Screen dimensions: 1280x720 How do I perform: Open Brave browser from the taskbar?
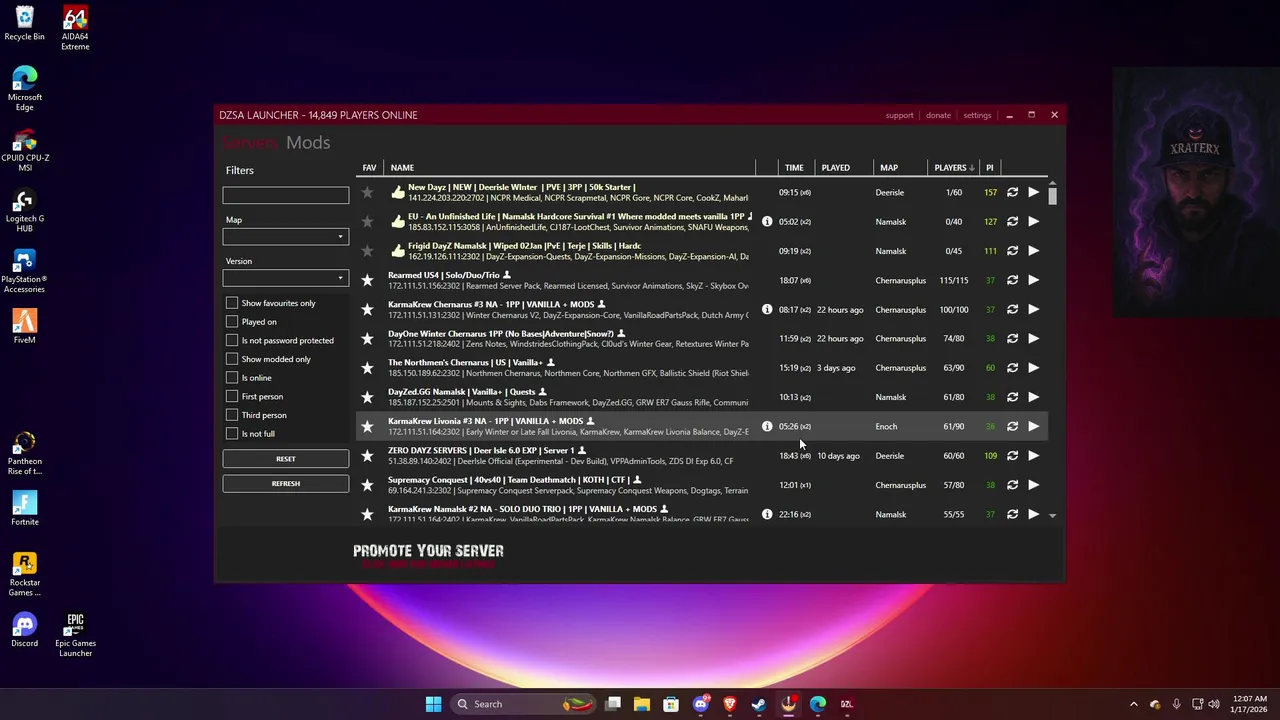click(730, 704)
